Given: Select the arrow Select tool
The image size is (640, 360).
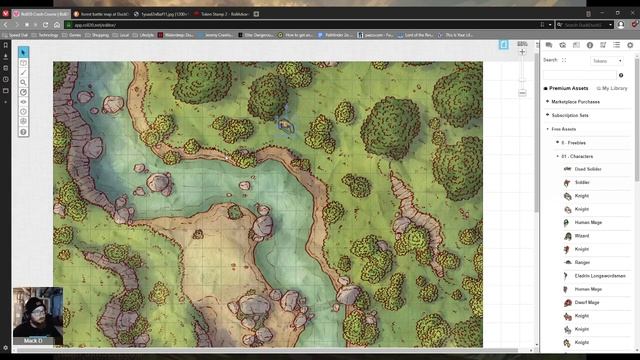Looking at the screenshot, I should pos(23,52).
